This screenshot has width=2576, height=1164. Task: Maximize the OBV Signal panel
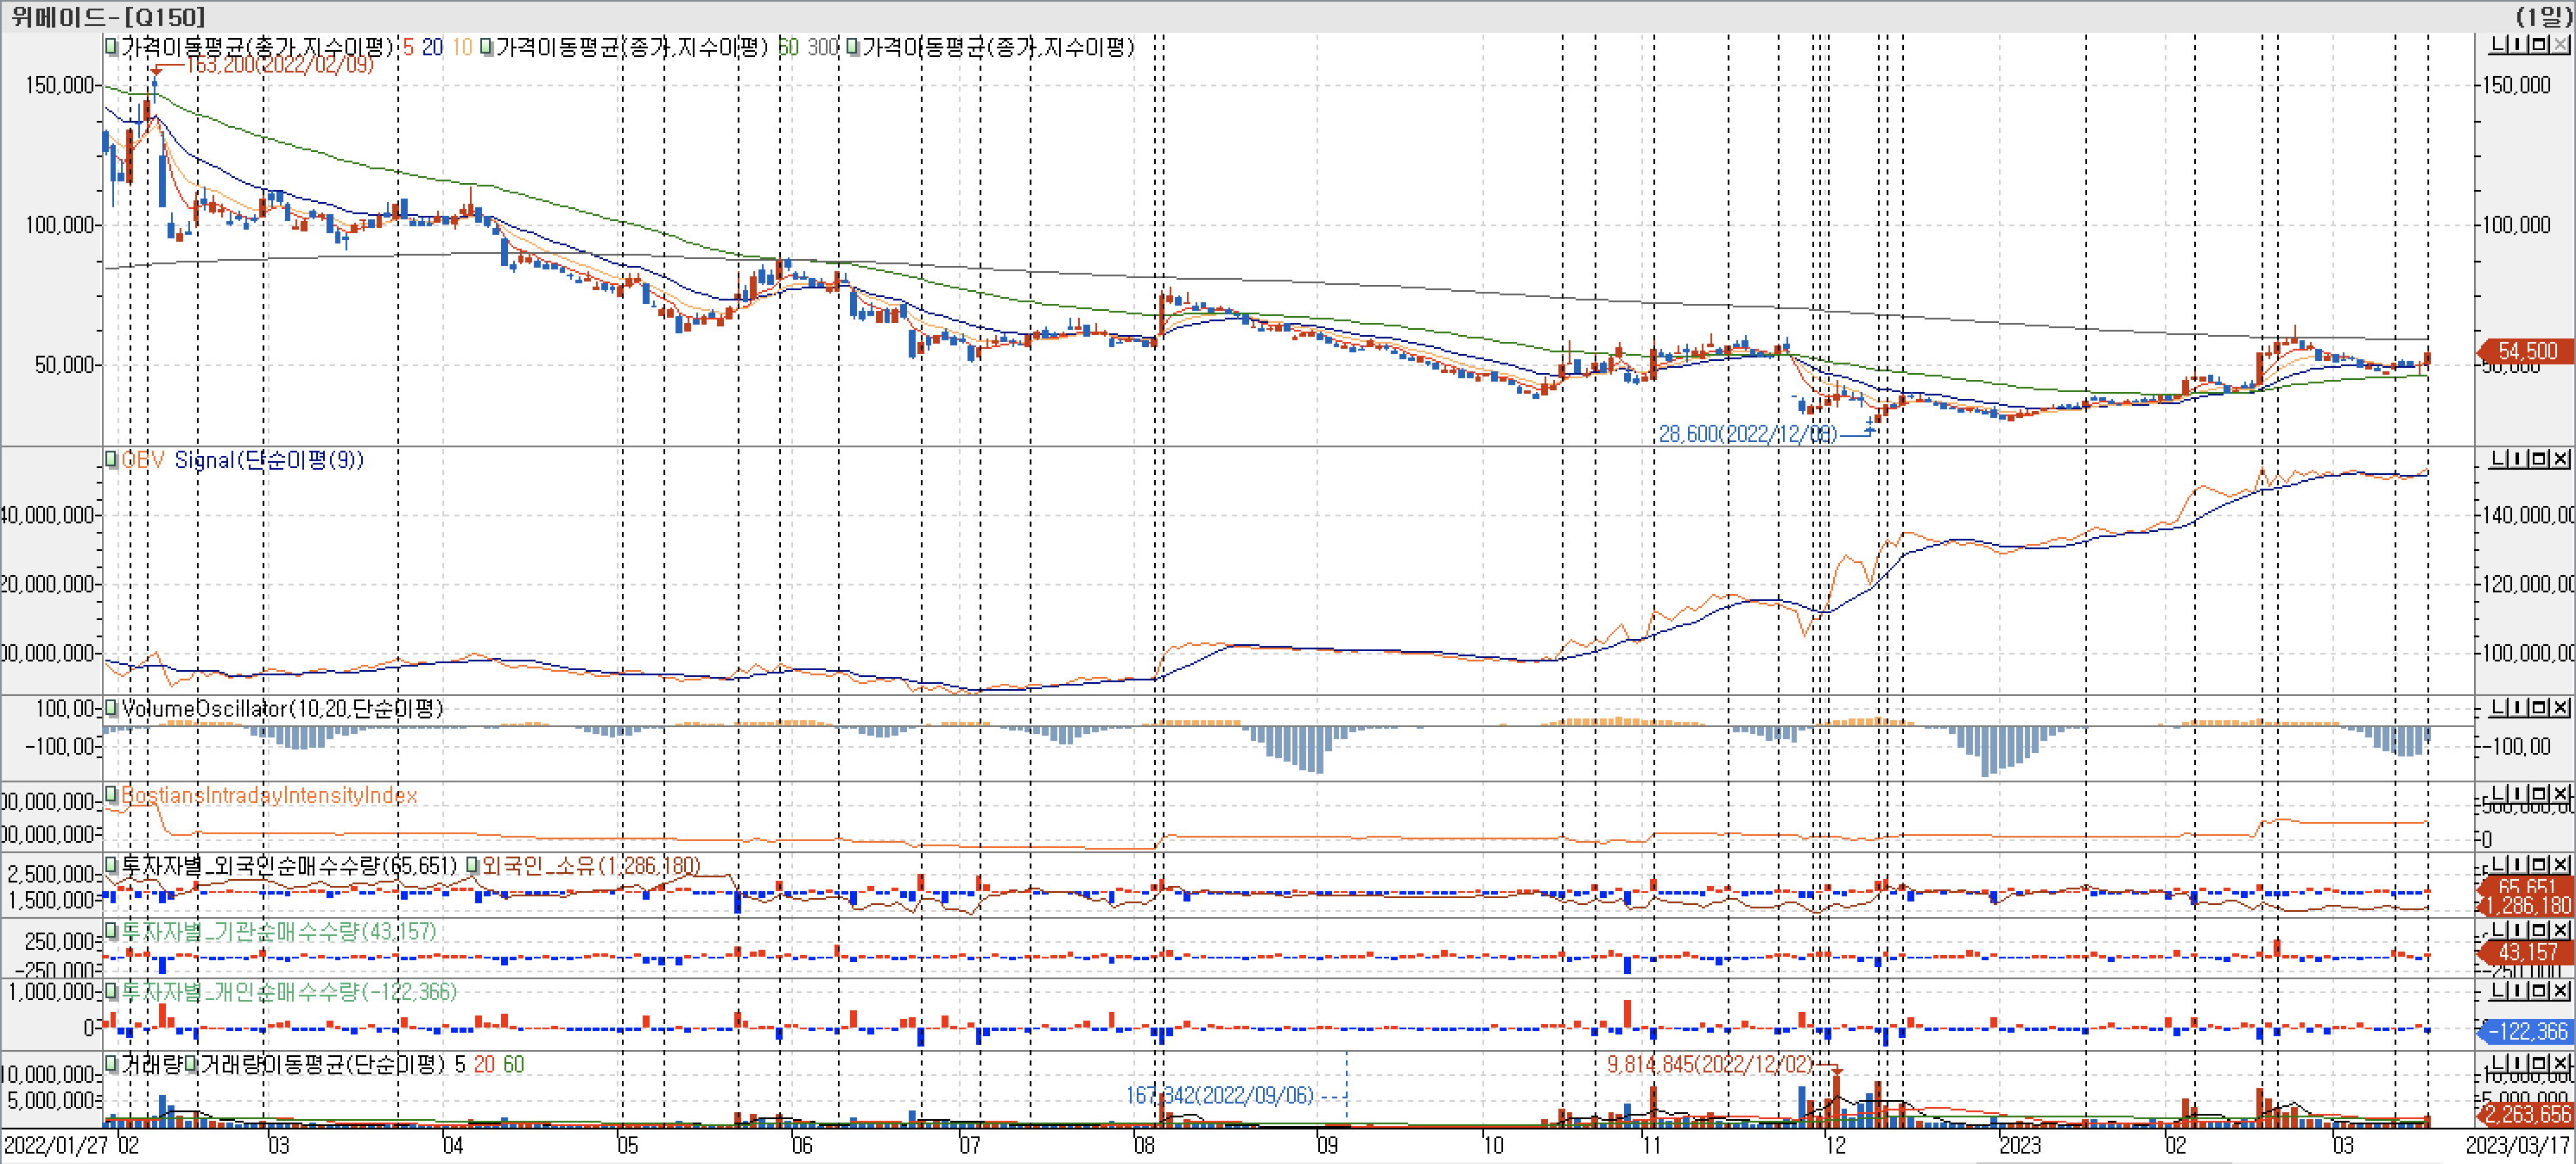(2538, 459)
